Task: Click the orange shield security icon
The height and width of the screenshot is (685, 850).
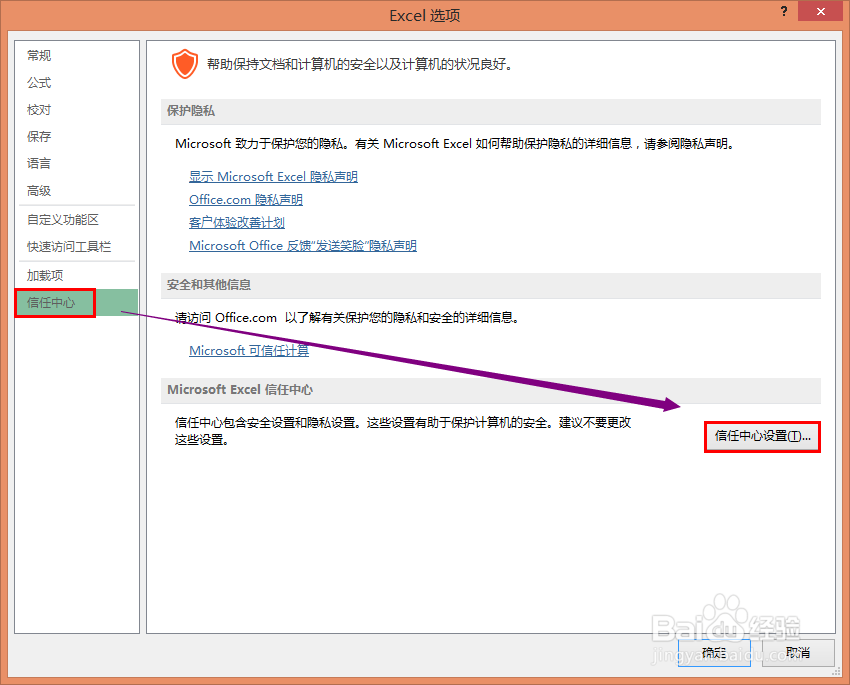Action: click(185, 64)
